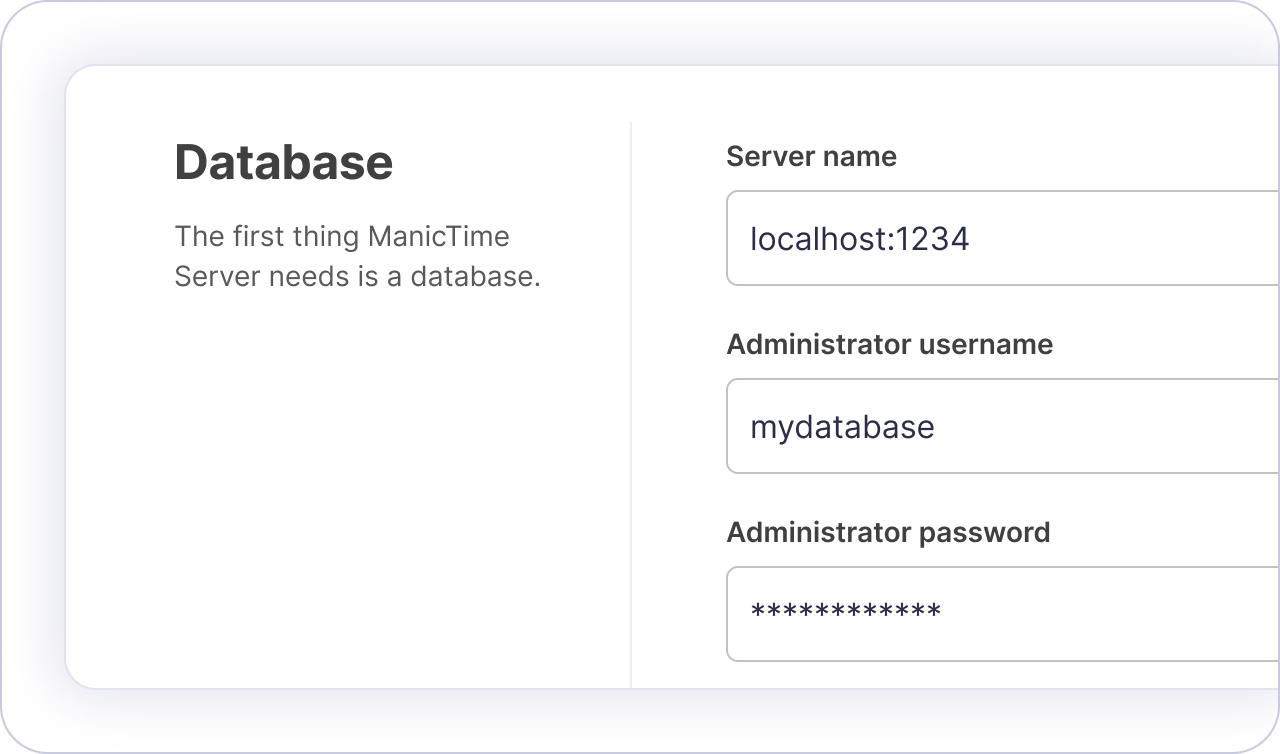Click the "Database" section heading
Image resolution: width=1280 pixels, height=754 pixels.
(283, 162)
